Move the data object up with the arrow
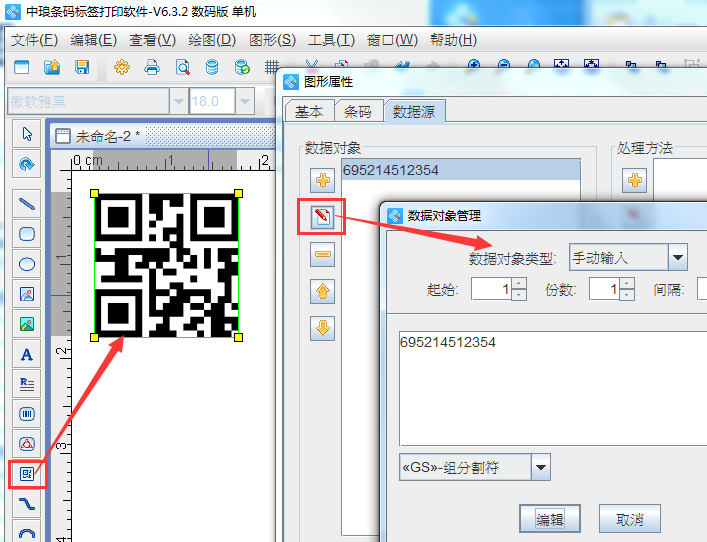The image size is (707, 542). (322, 291)
